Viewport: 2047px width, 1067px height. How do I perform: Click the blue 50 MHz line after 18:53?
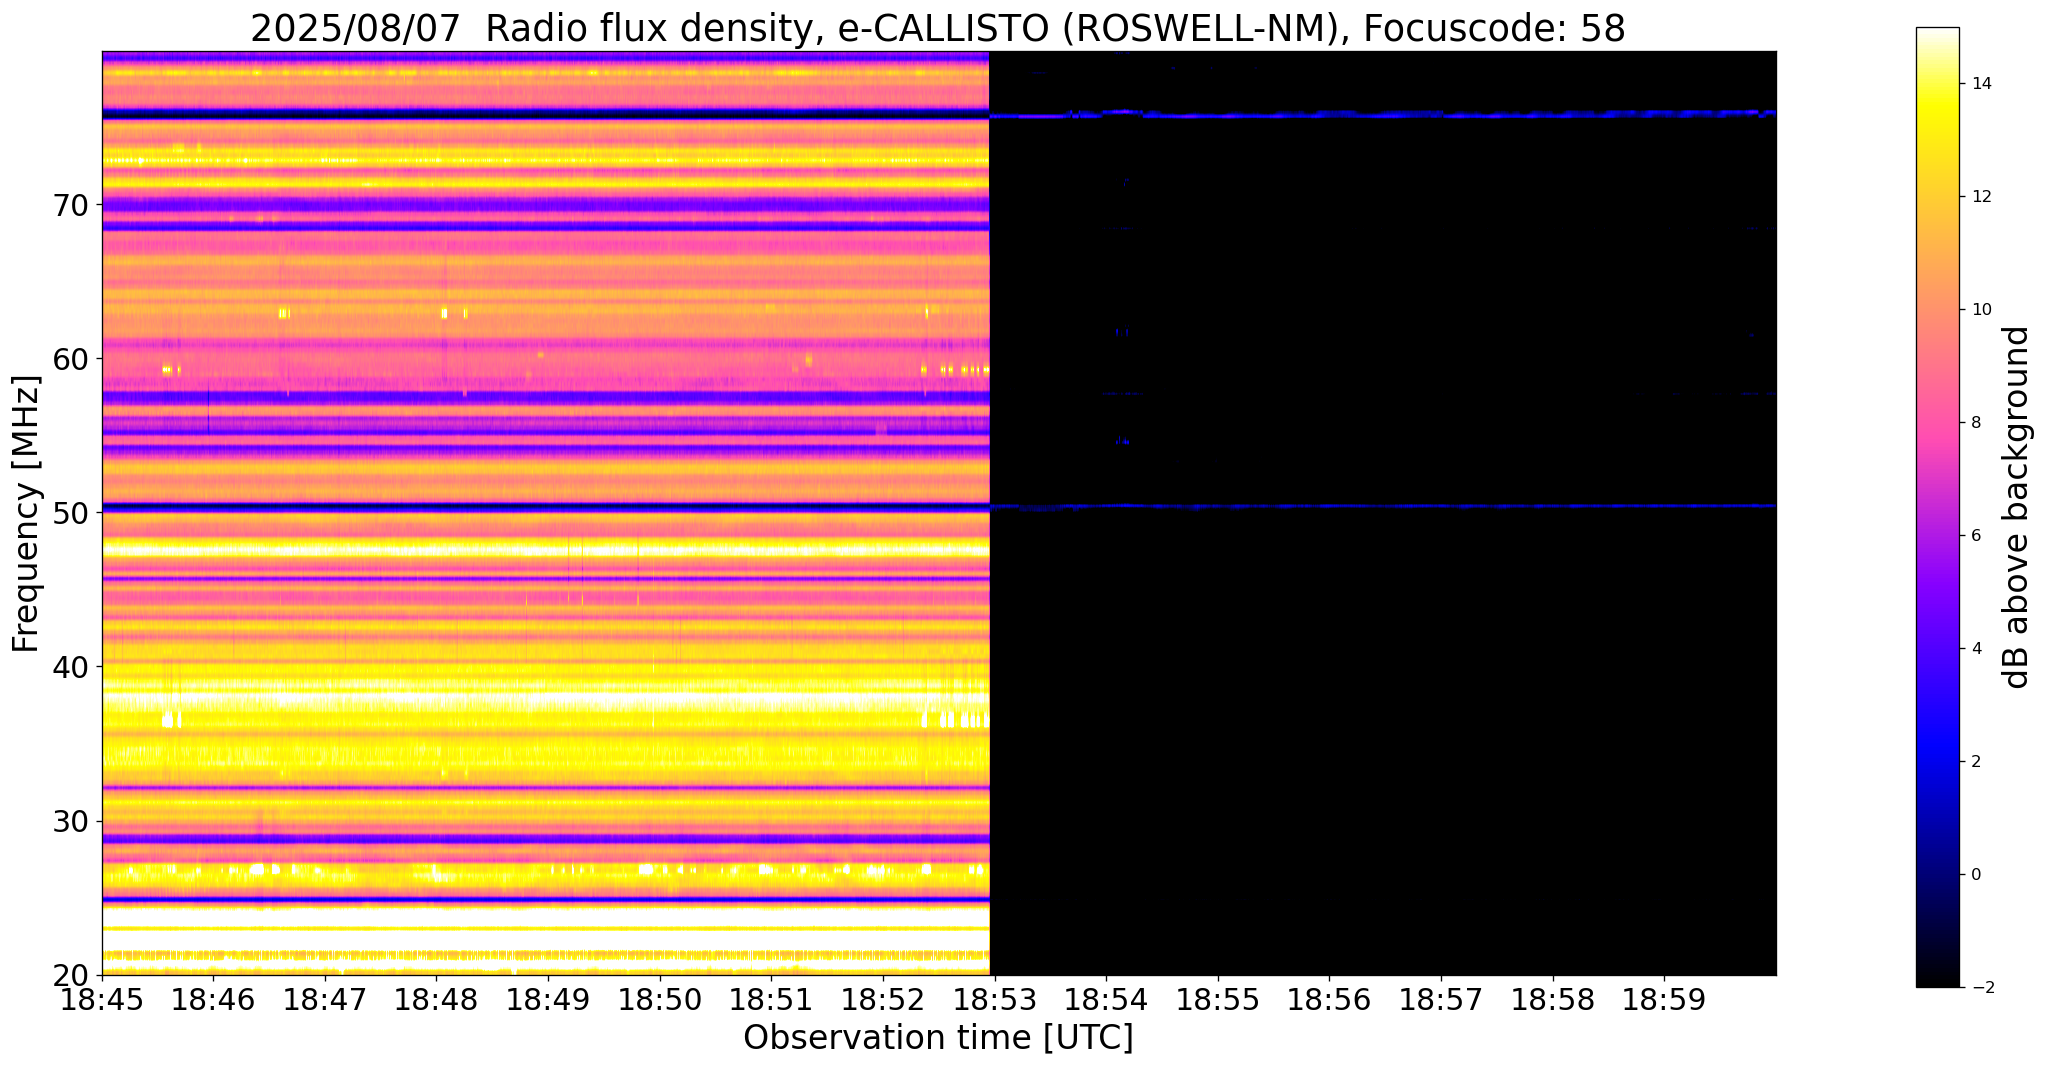pyautogui.click(x=1383, y=507)
